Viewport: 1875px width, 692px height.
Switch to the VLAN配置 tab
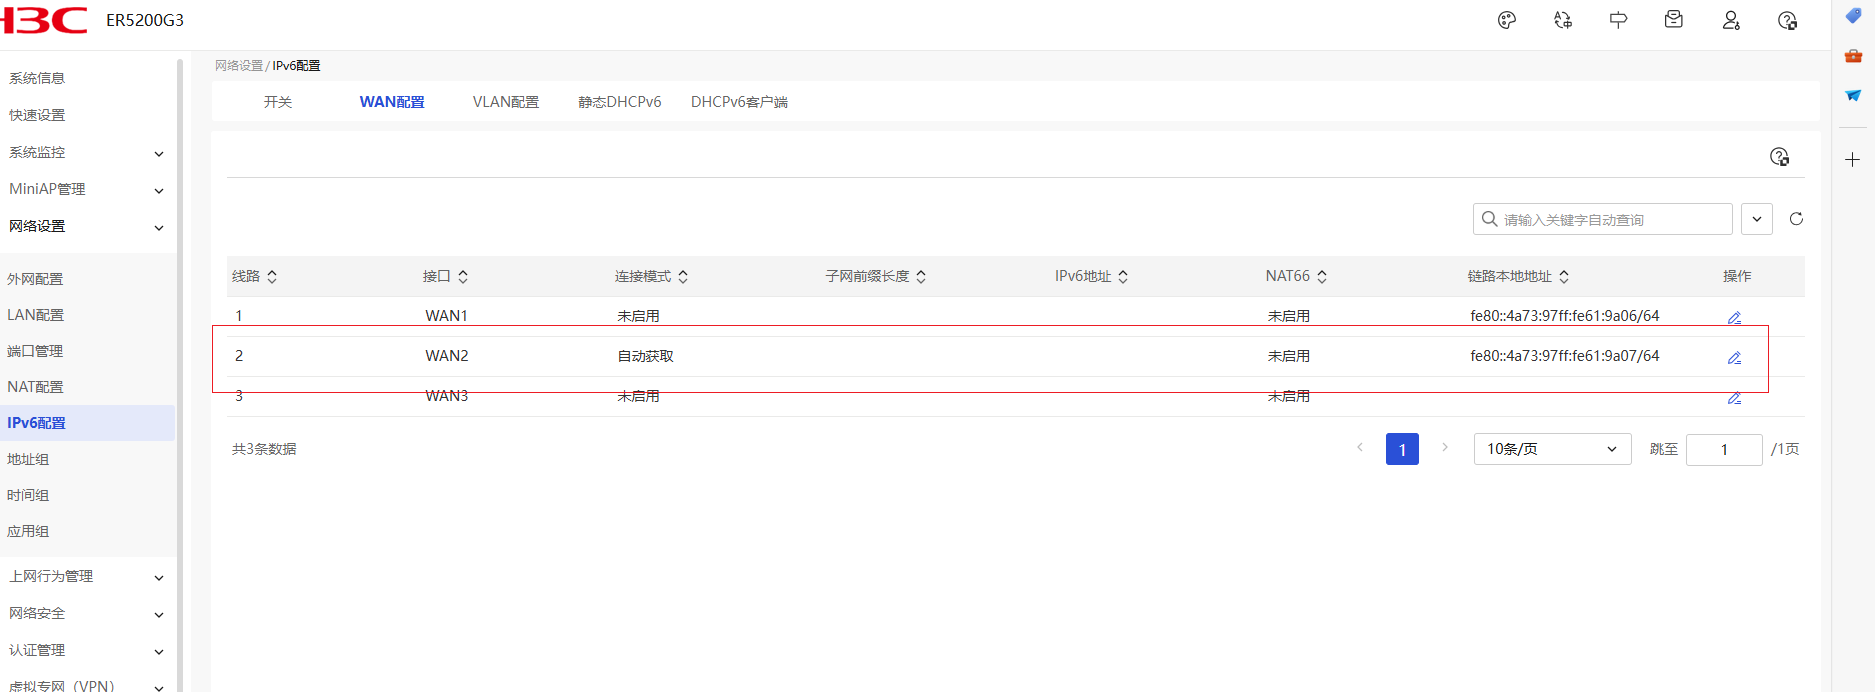[505, 102]
